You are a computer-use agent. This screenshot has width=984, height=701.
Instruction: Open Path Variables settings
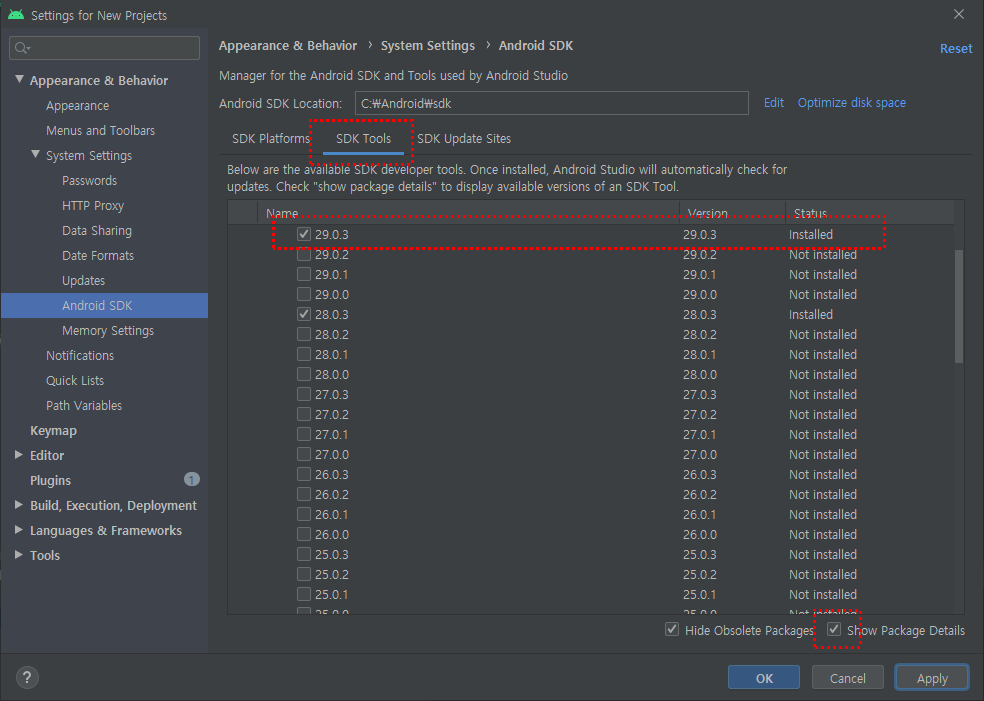(83, 405)
